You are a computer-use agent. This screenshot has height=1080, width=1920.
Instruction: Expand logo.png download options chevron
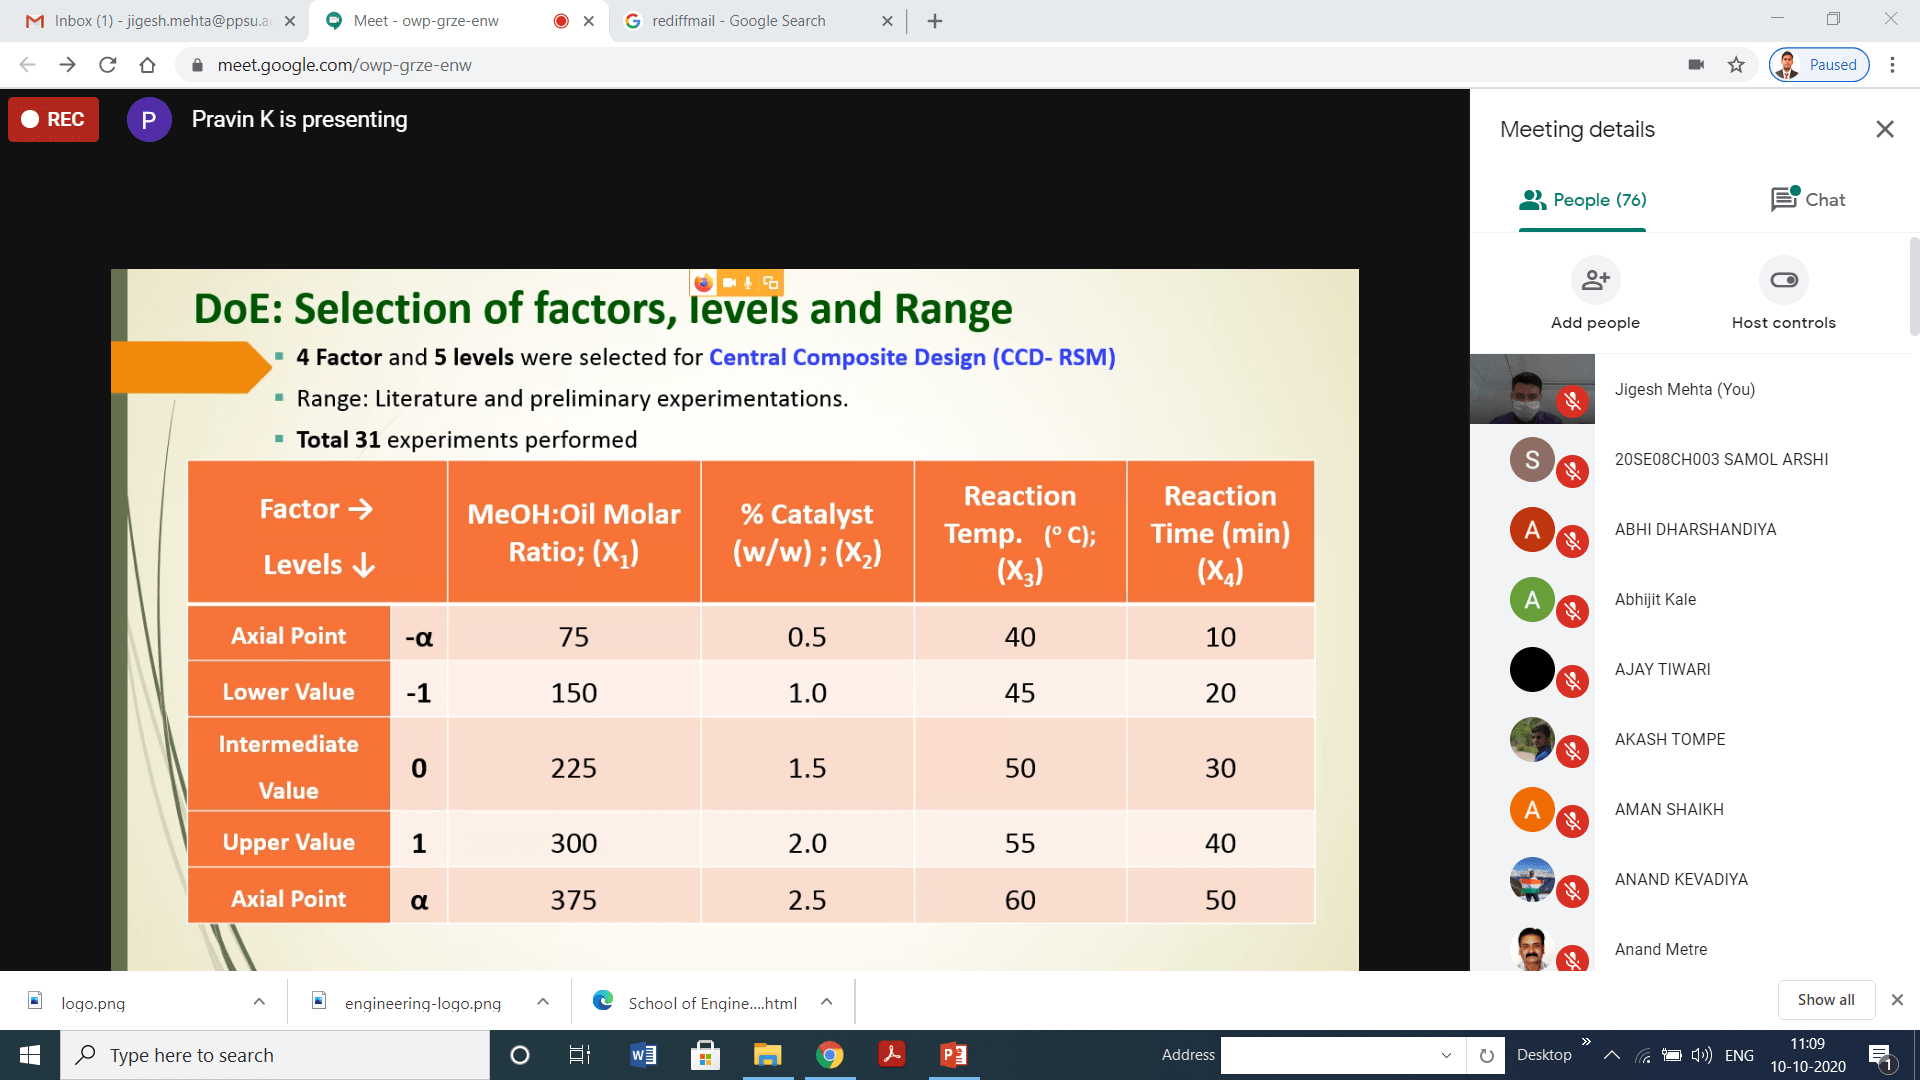pyautogui.click(x=259, y=1002)
